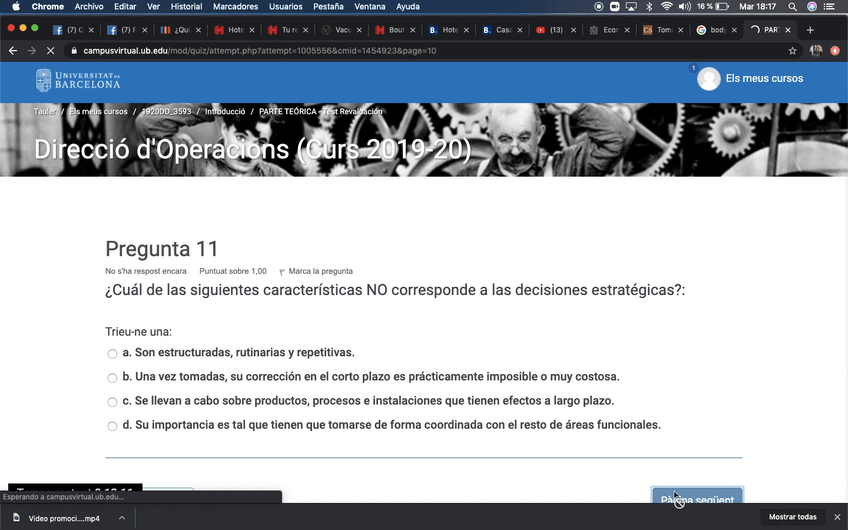Open the Marcadores menu
Image resolution: width=848 pixels, height=530 pixels.
[x=235, y=6]
